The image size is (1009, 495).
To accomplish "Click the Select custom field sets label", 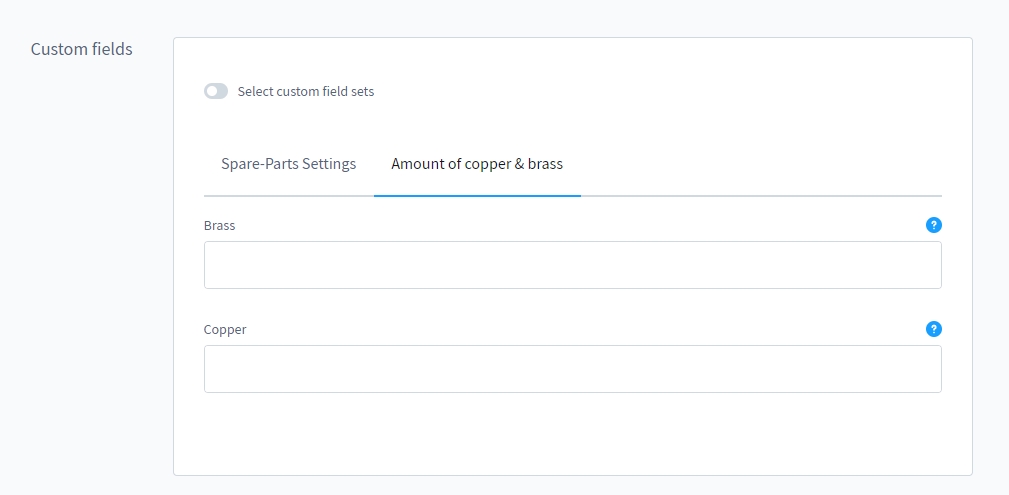I will [305, 92].
